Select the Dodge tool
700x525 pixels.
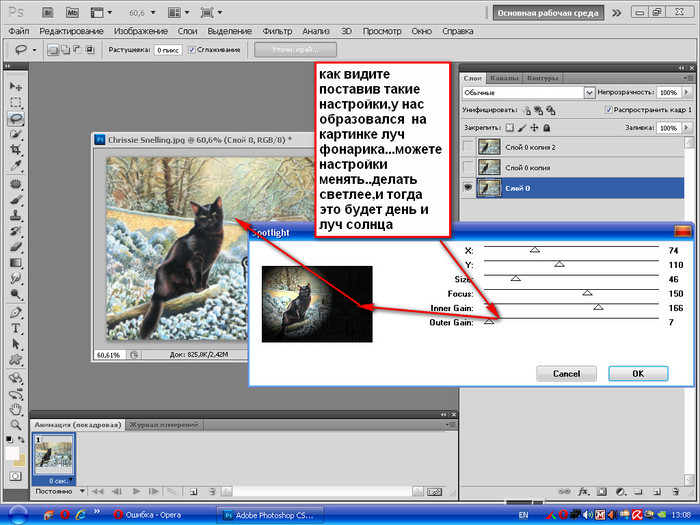click(16, 294)
